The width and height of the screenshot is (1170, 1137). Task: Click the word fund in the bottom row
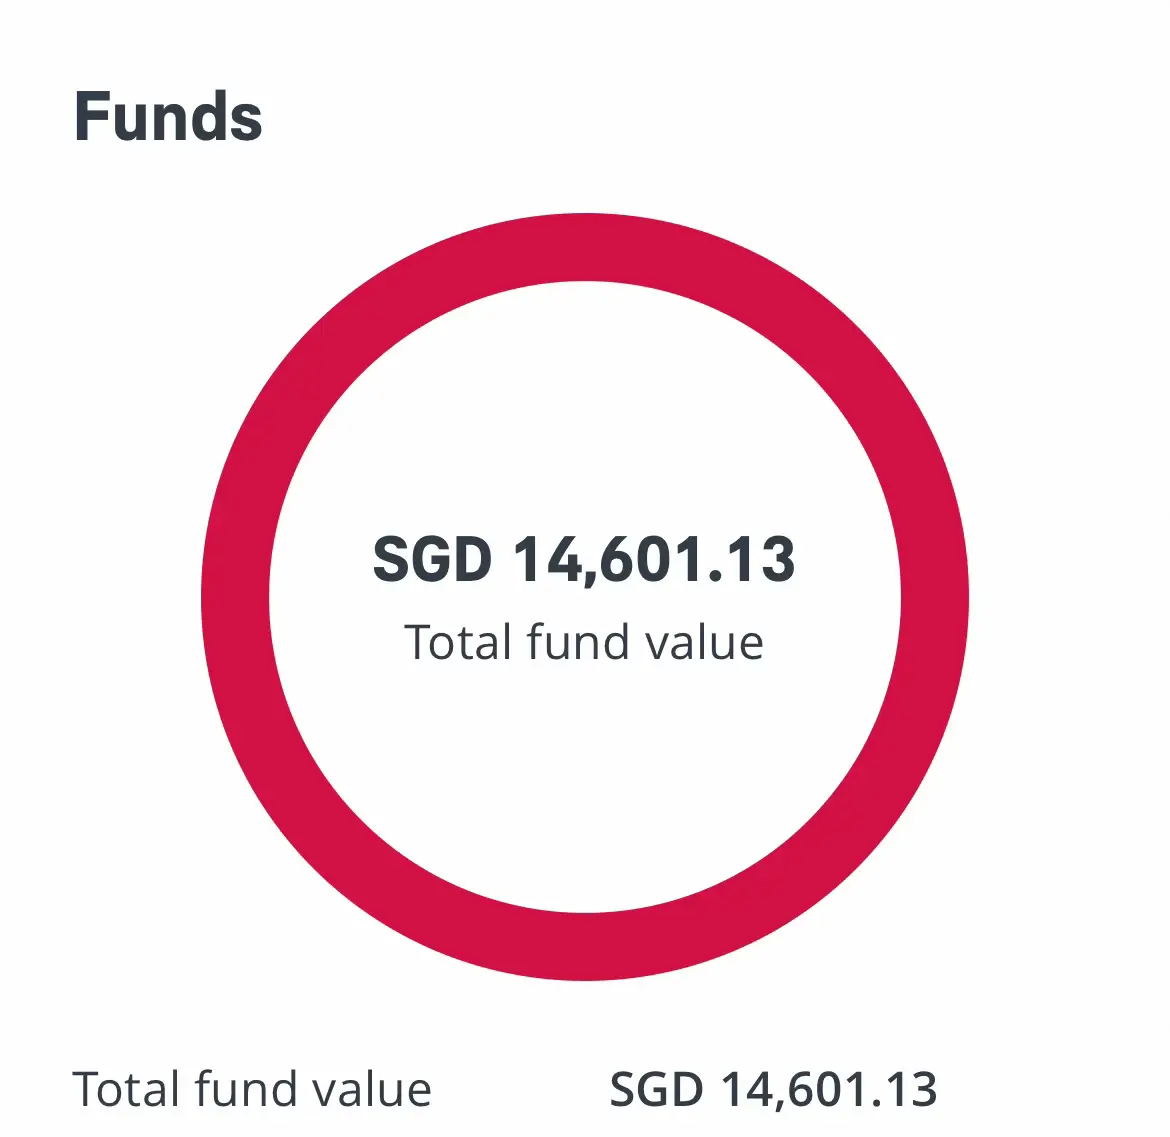point(246,1089)
